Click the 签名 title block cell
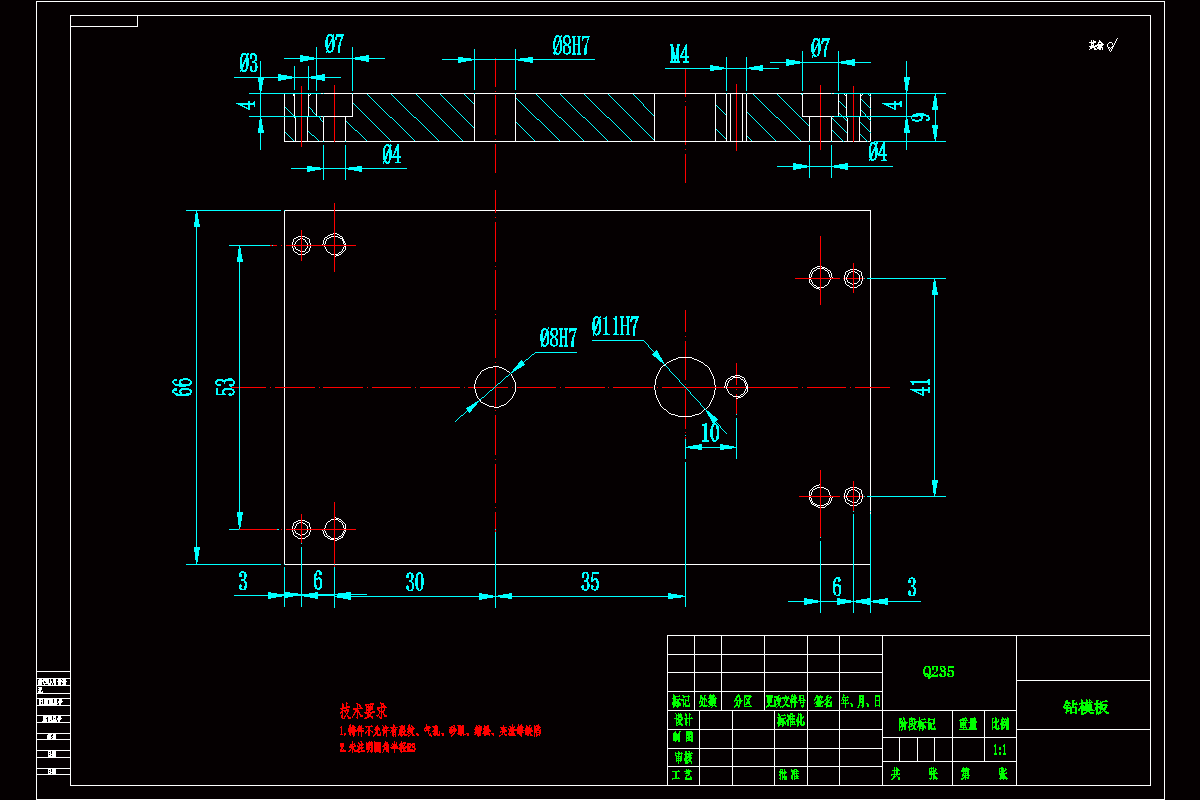The width and height of the screenshot is (1200, 800). coord(824,702)
